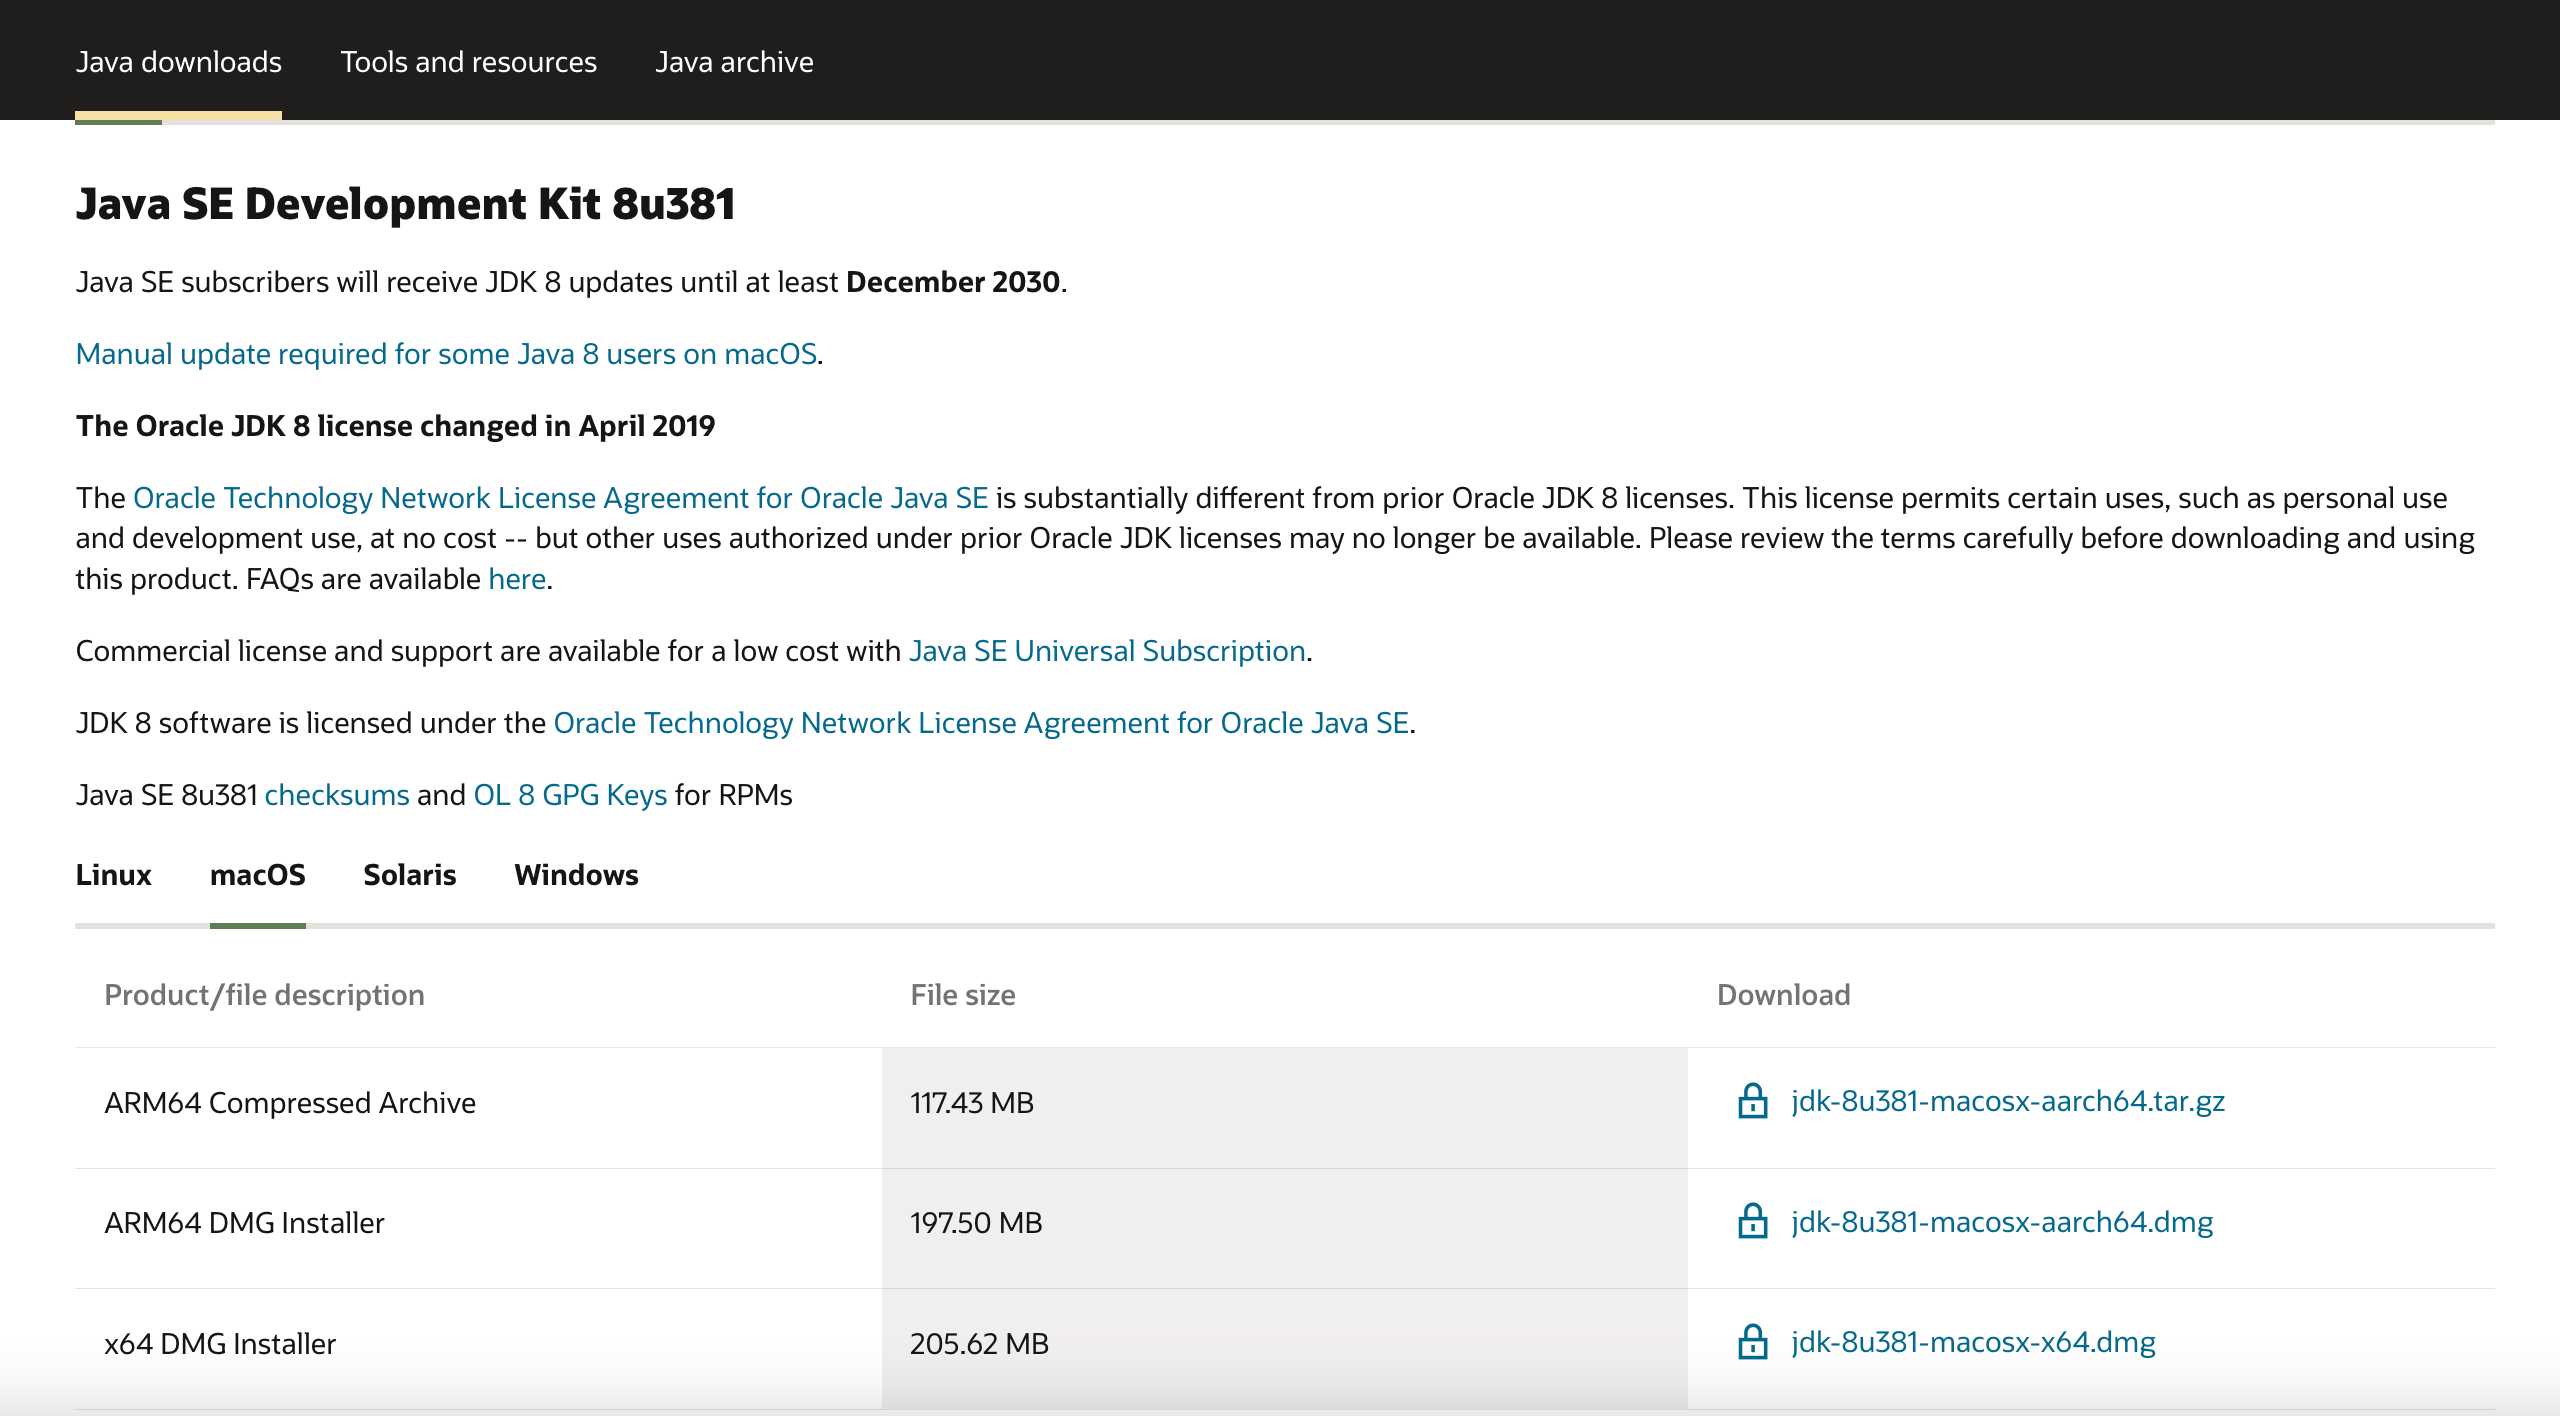Click lock icon beside x64.dmg download
Image resolution: width=2560 pixels, height=1416 pixels.
coord(1752,1342)
